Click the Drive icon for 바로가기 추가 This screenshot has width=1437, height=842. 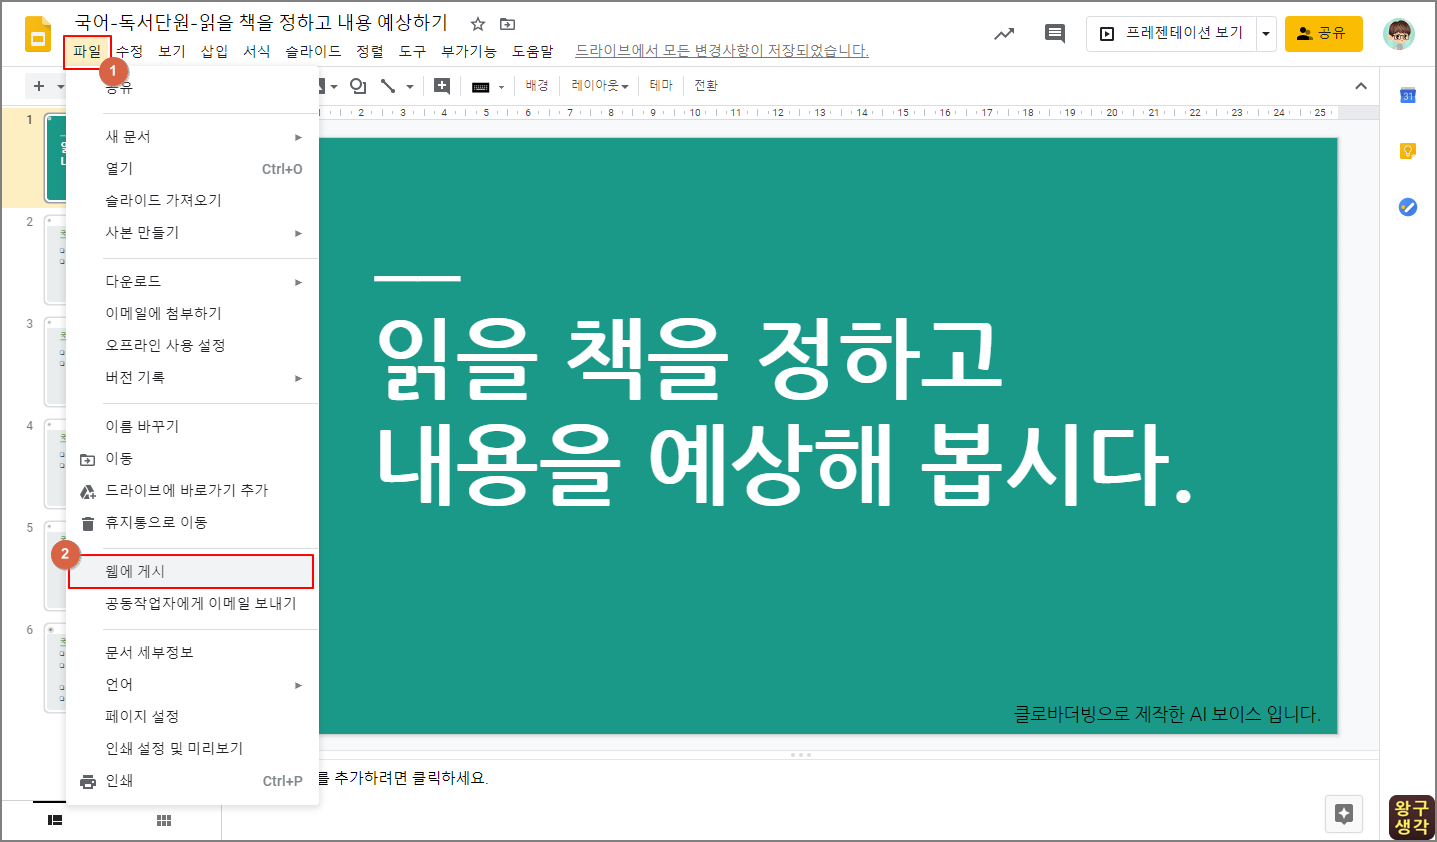[88, 491]
